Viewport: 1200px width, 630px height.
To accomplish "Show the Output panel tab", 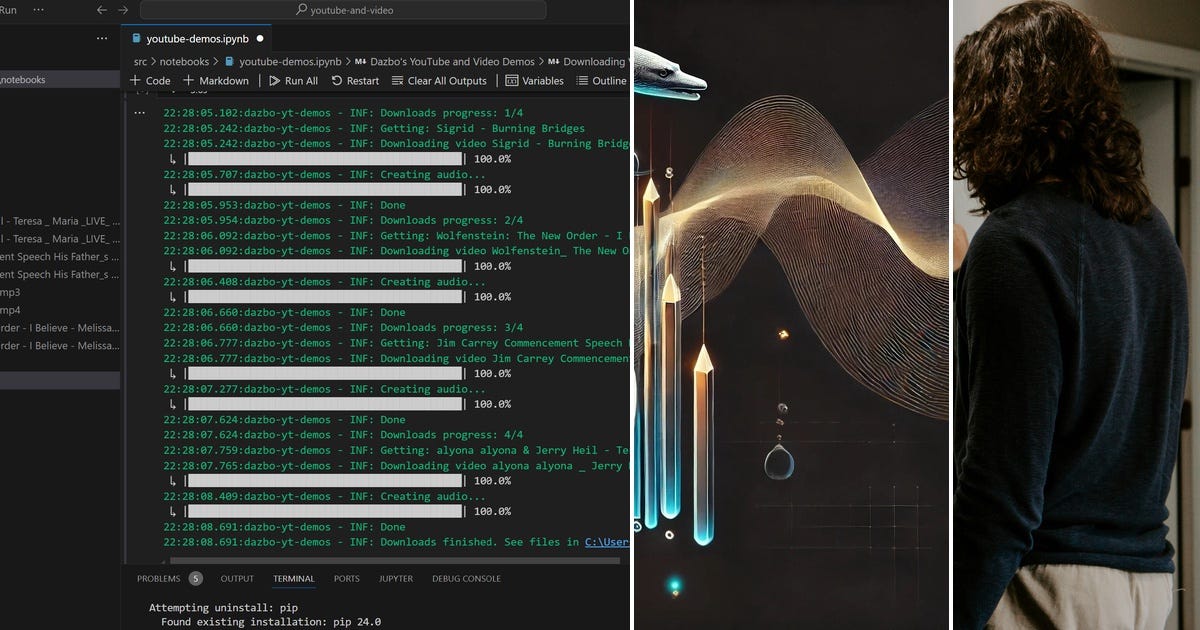I will point(237,578).
